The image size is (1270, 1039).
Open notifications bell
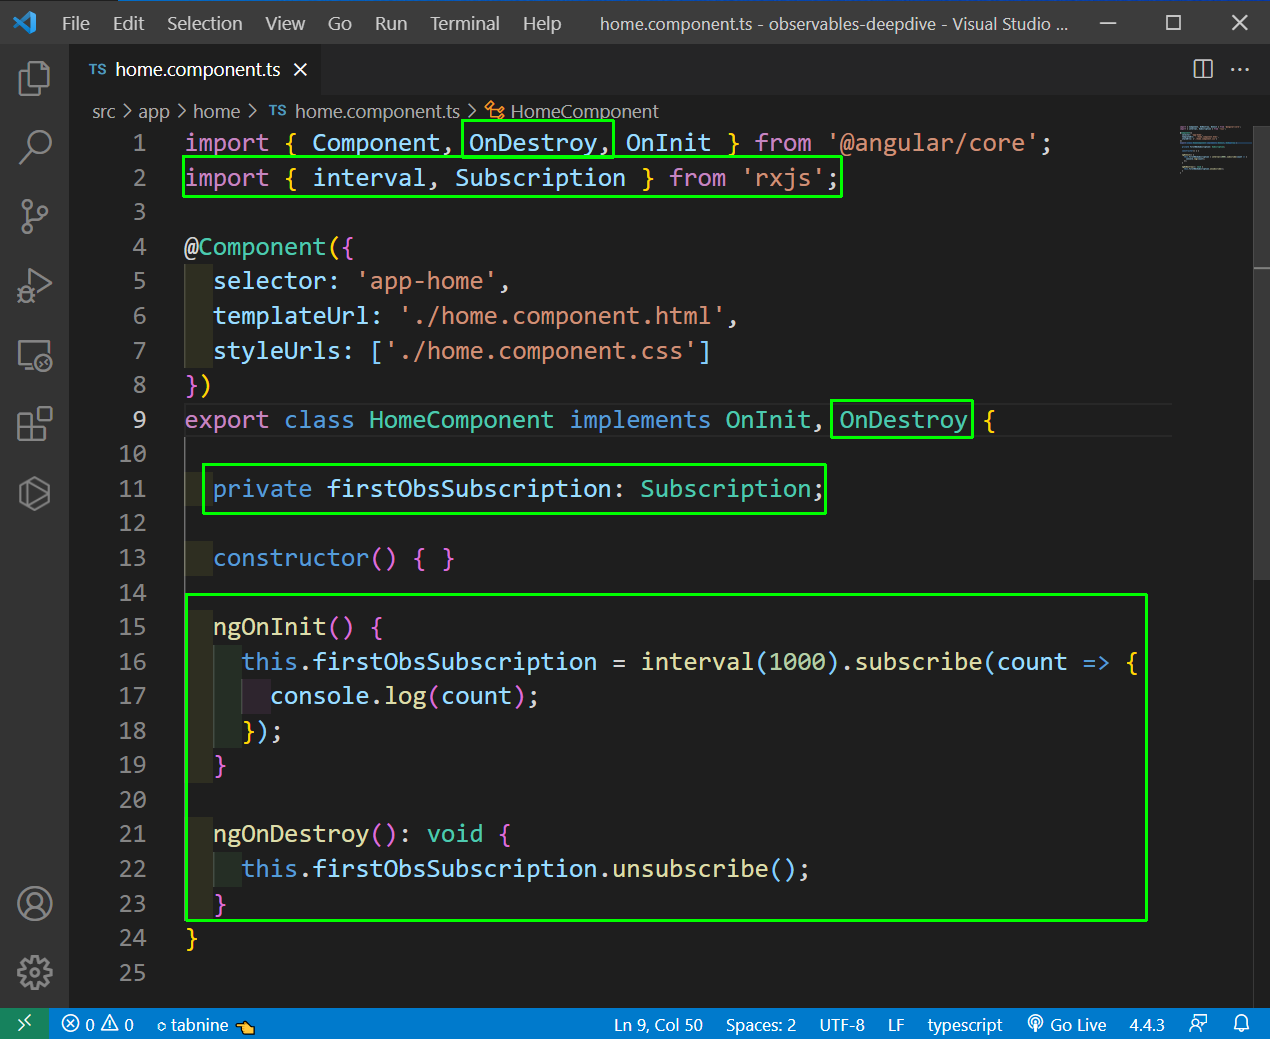click(x=1241, y=1024)
